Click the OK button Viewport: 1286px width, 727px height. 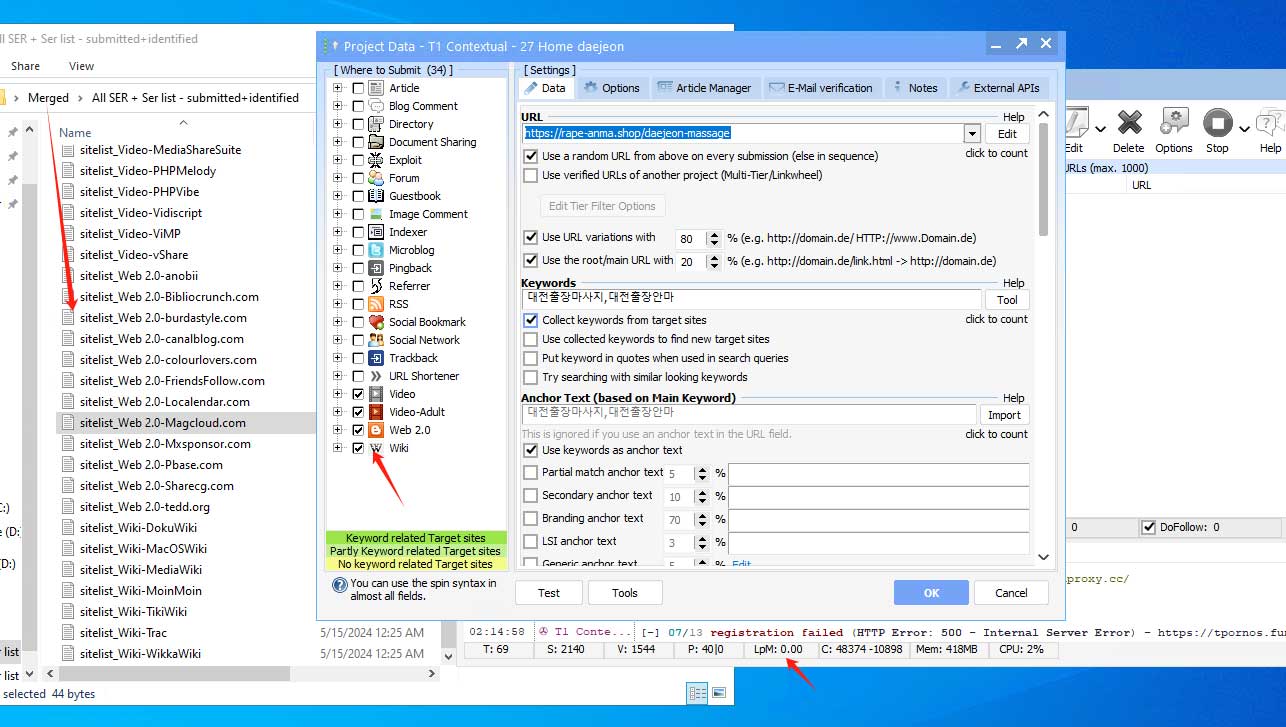[x=931, y=593]
